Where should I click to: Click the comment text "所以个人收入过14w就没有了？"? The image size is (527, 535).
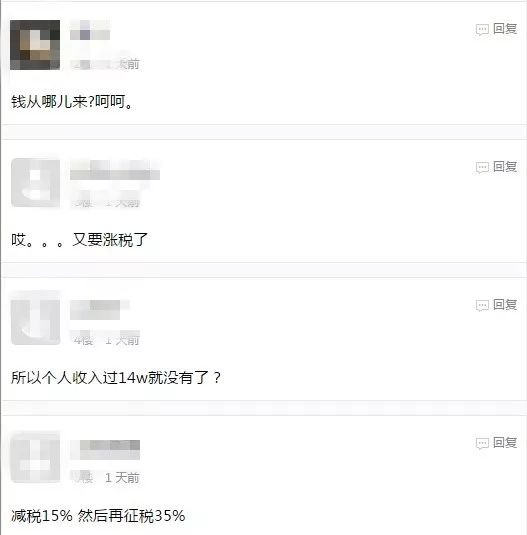(x=116, y=378)
